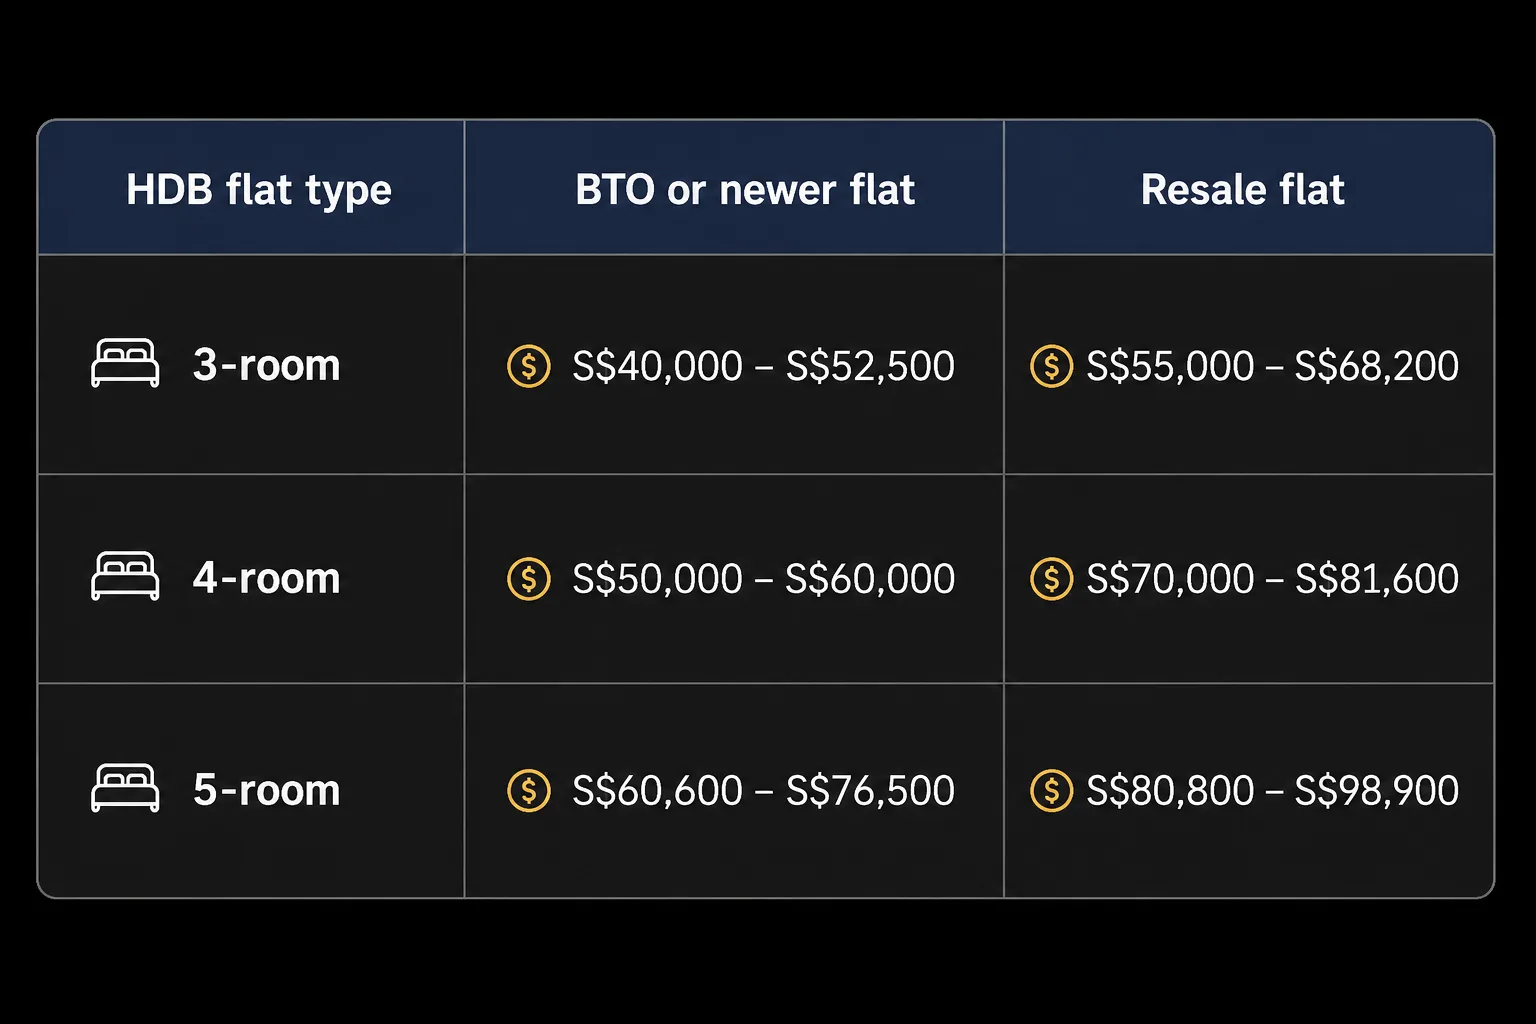1536x1024 pixels.
Task: Click the S$40,000 – S$52,500 price range
Action: click(x=764, y=366)
